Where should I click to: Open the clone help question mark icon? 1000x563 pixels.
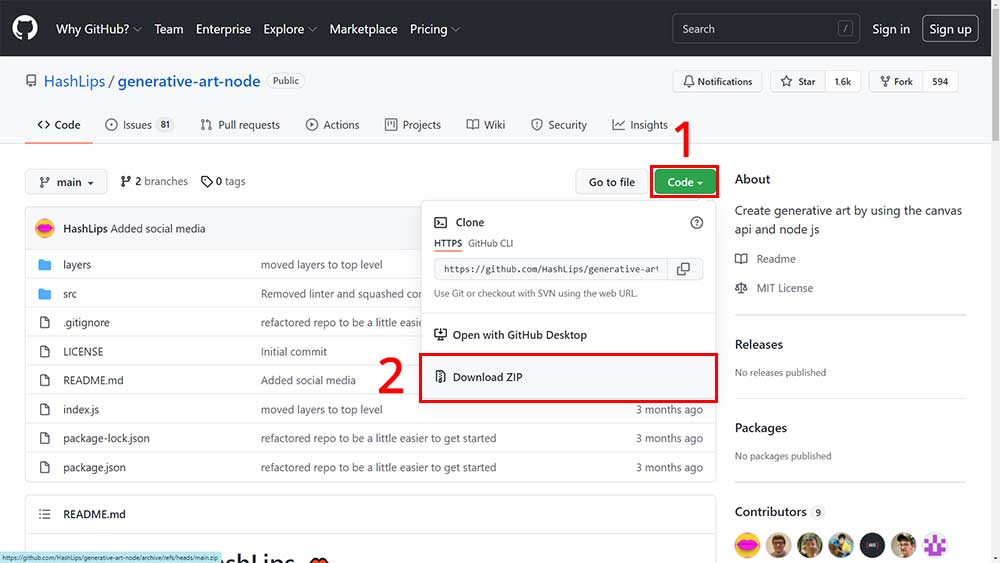(696, 223)
